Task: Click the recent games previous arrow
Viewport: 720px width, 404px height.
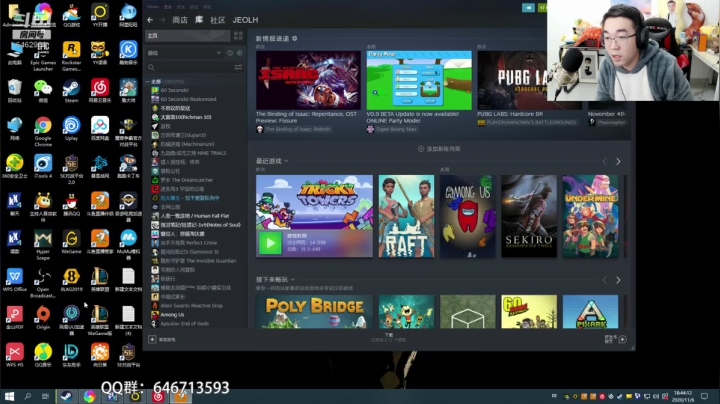Action: (x=605, y=162)
